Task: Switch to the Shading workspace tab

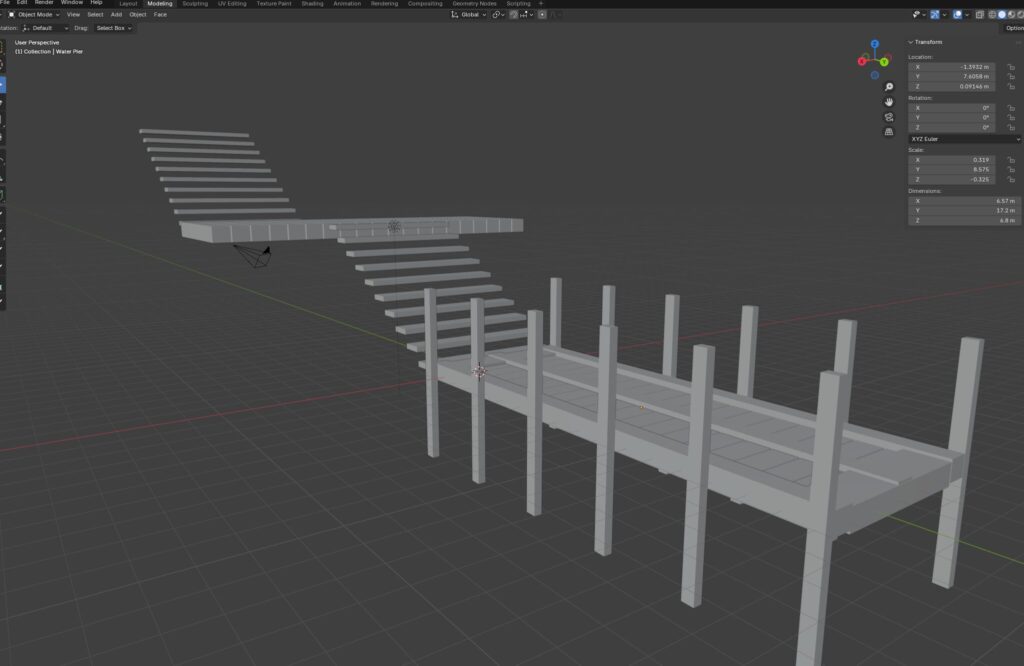Action: (x=311, y=3)
